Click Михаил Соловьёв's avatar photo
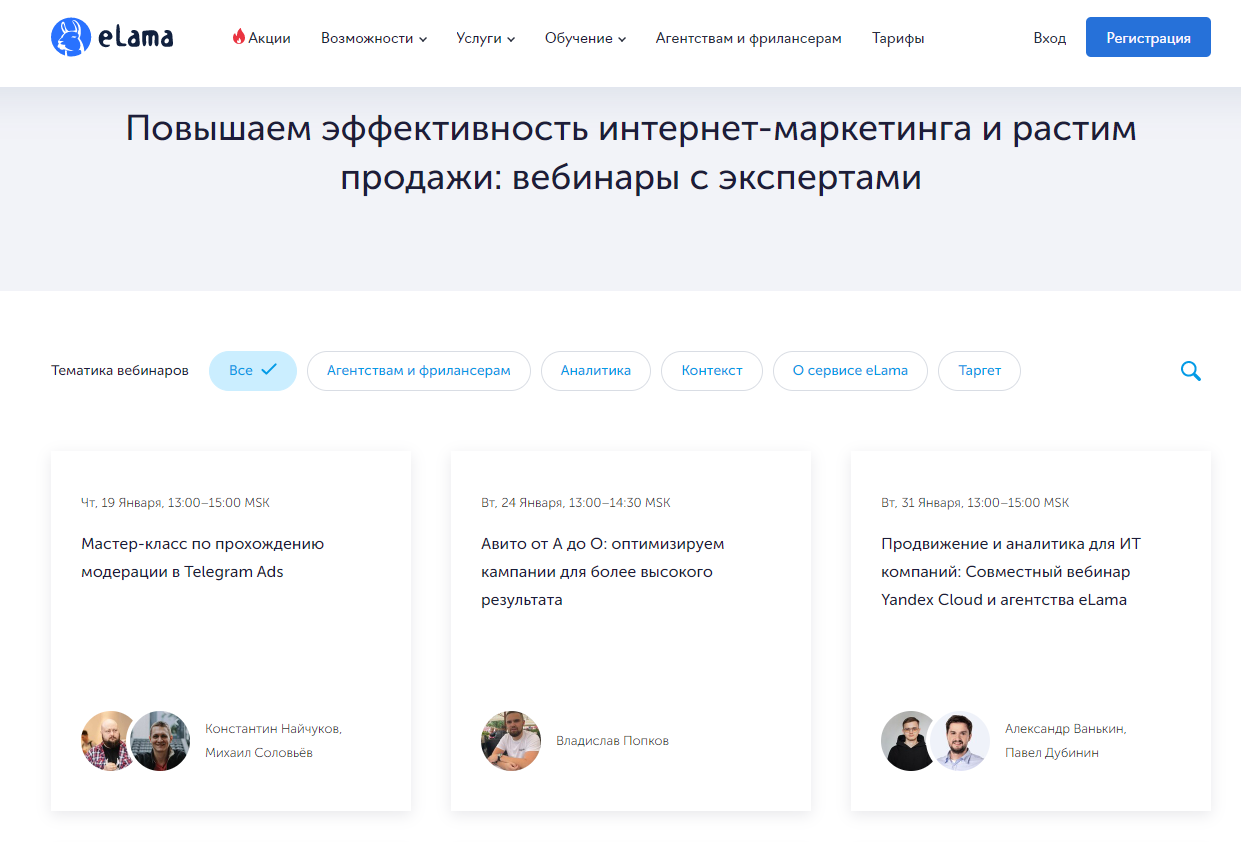This screenshot has width=1241, height=842. (160, 741)
